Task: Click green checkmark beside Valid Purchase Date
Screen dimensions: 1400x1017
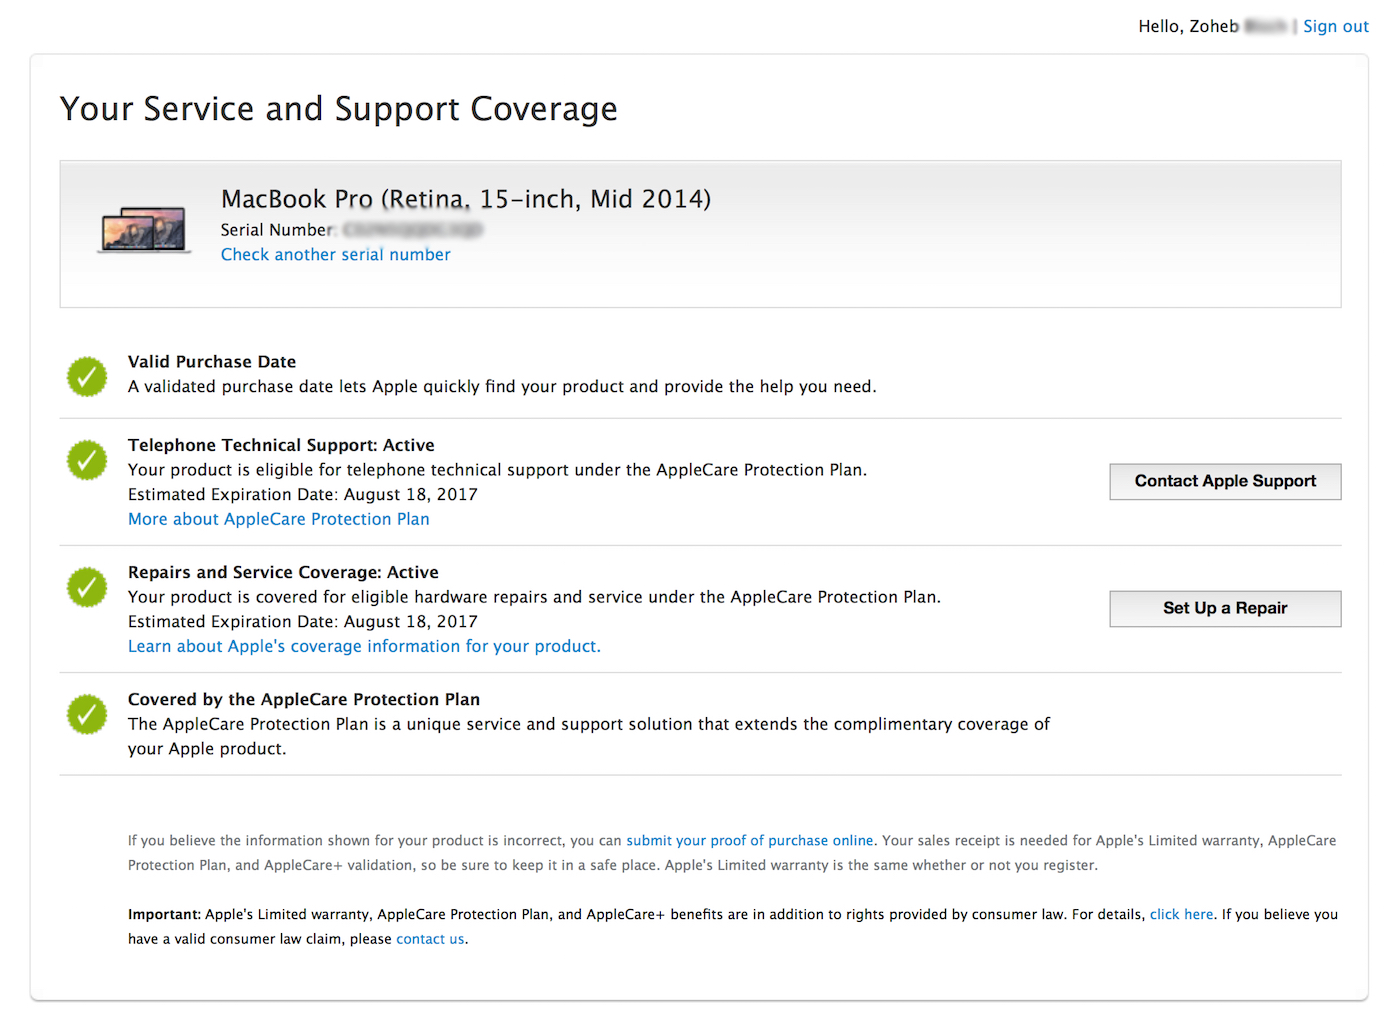Action: (x=87, y=377)
